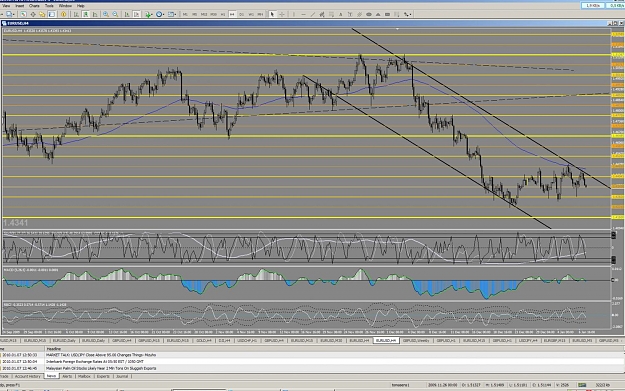Open the Experts terminal tab
625x391 pixels.
pyautogui.click(x=103, y=376)
